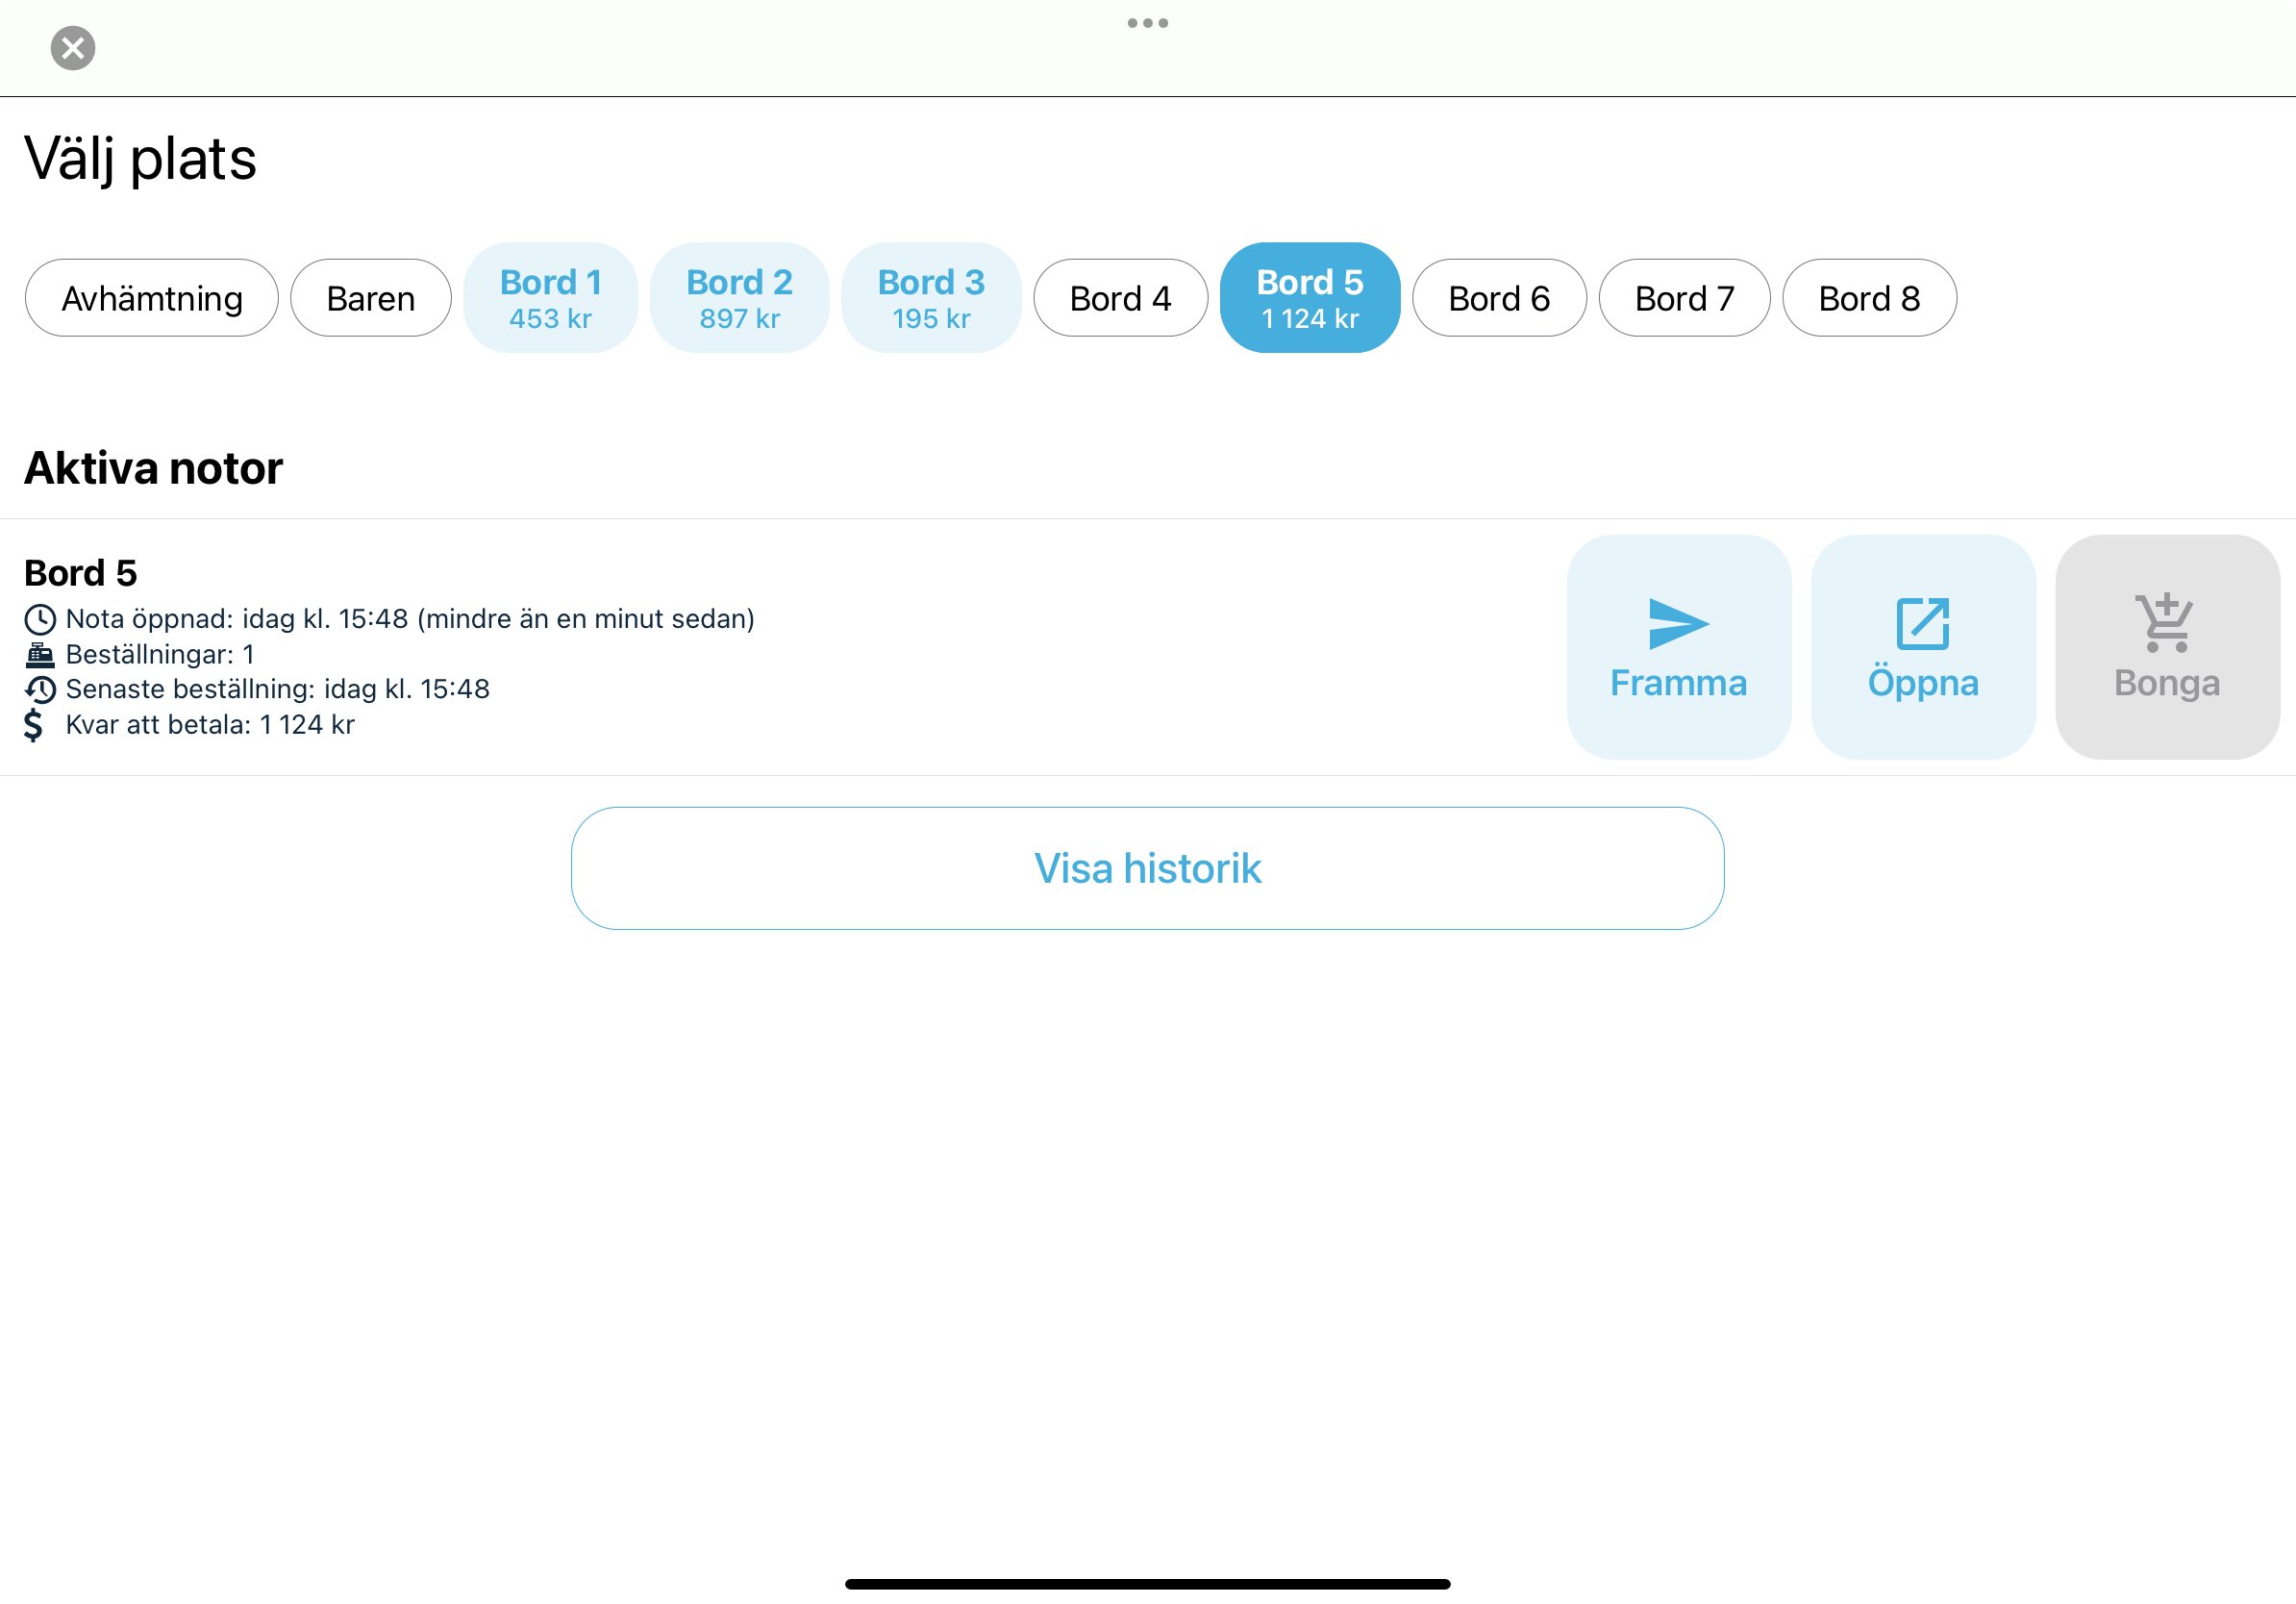Click the Aktiva notor heading
This screenshot has width=2296, height=1604.
pos(153,468)
